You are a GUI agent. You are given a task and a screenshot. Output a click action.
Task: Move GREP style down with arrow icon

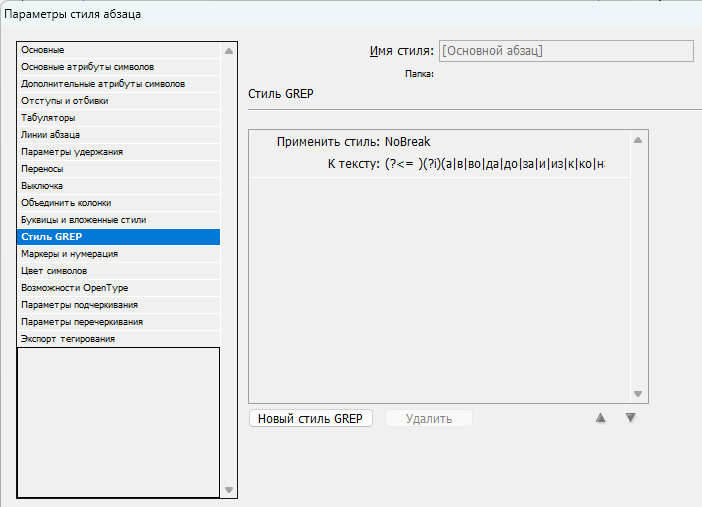630,418
